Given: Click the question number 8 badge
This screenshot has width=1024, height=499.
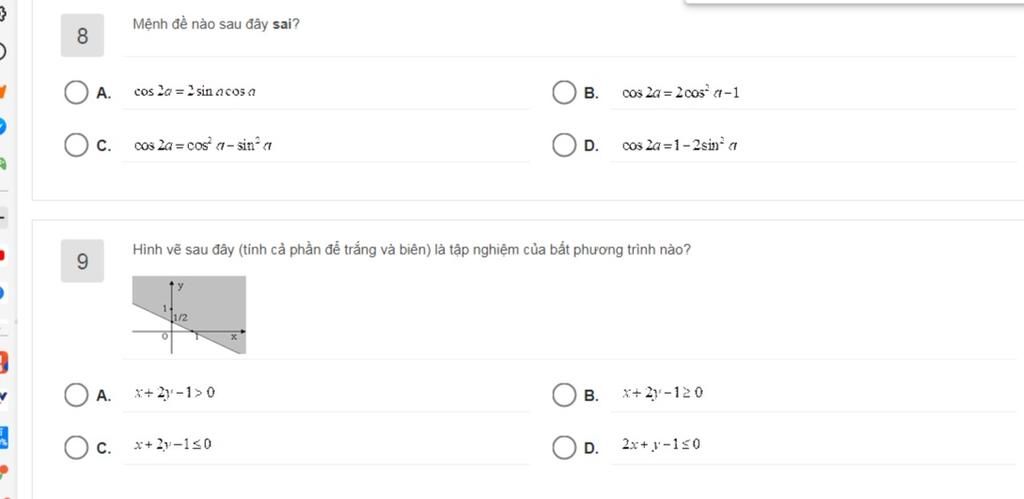Looking at the screenshot, I should click(x=82, y=37).
